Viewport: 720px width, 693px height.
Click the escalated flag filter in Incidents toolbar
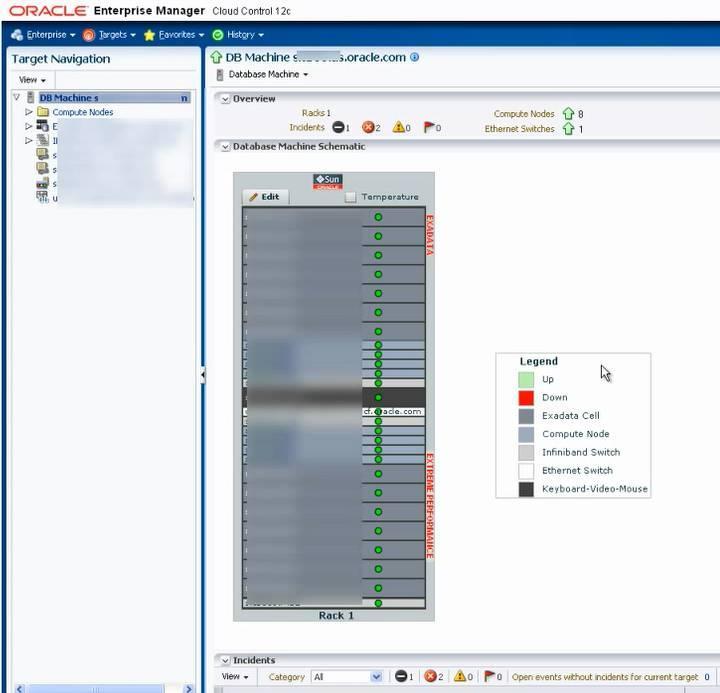(489, 676)
